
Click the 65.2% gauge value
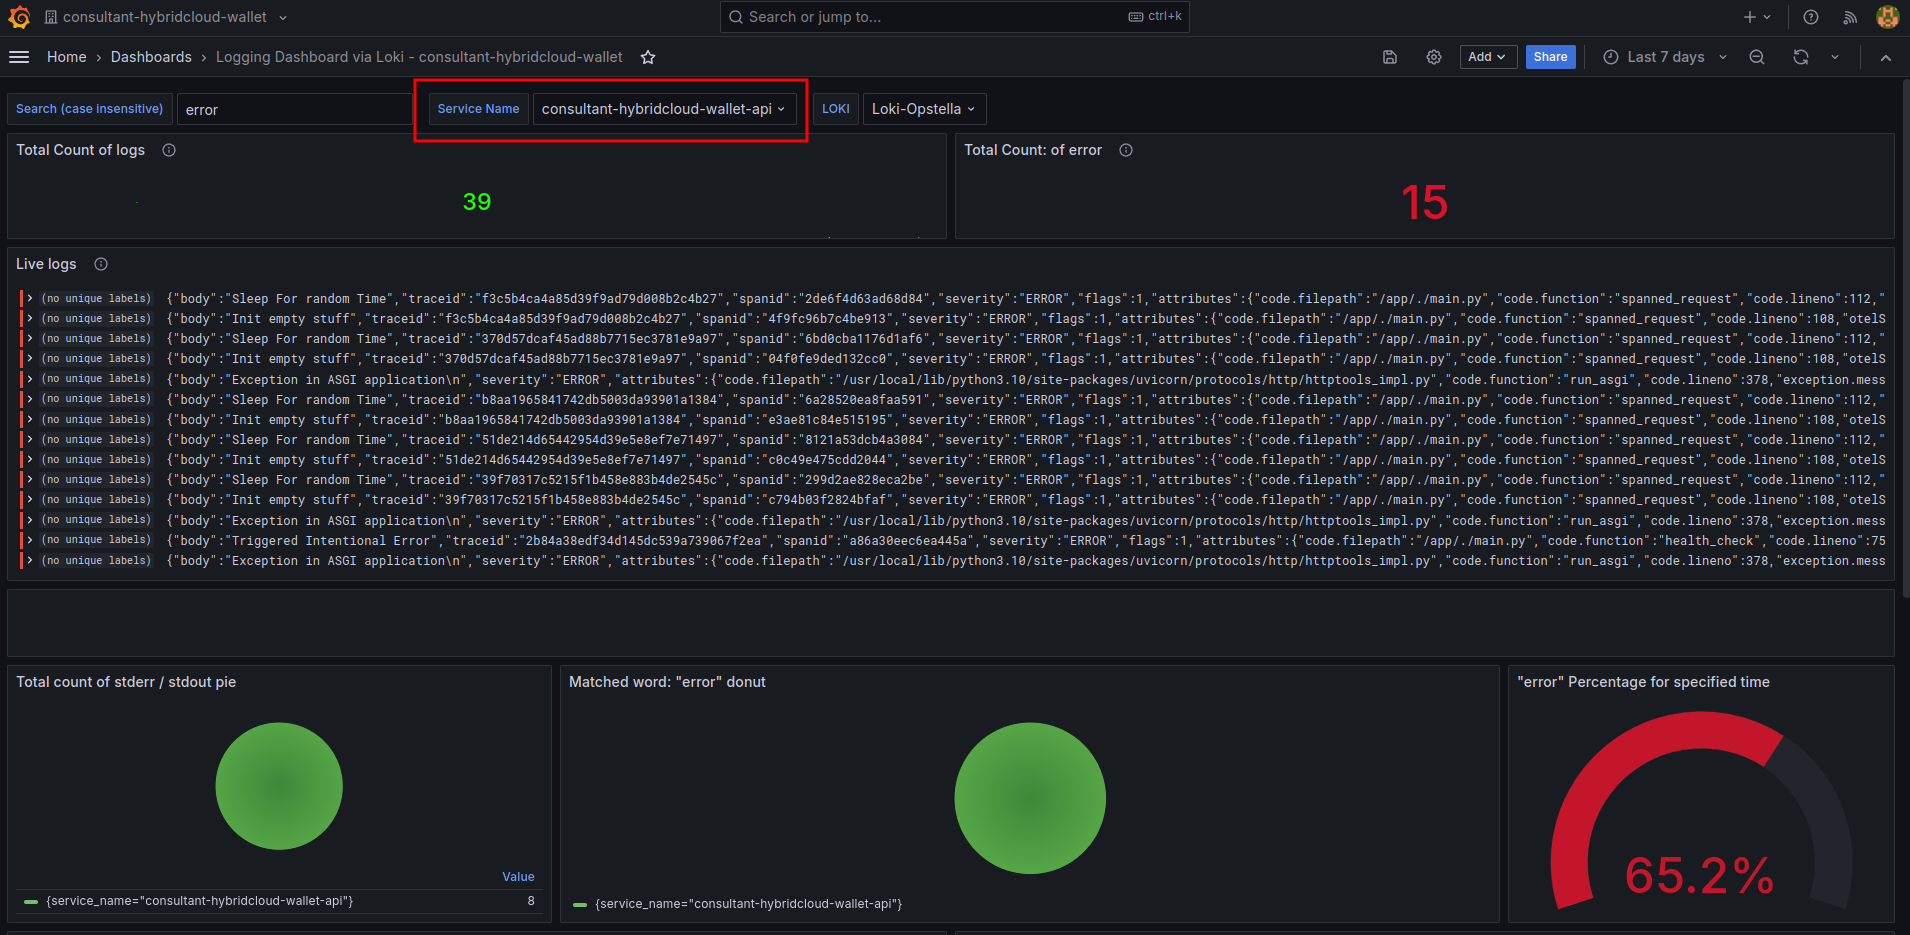coord(1699,875)
